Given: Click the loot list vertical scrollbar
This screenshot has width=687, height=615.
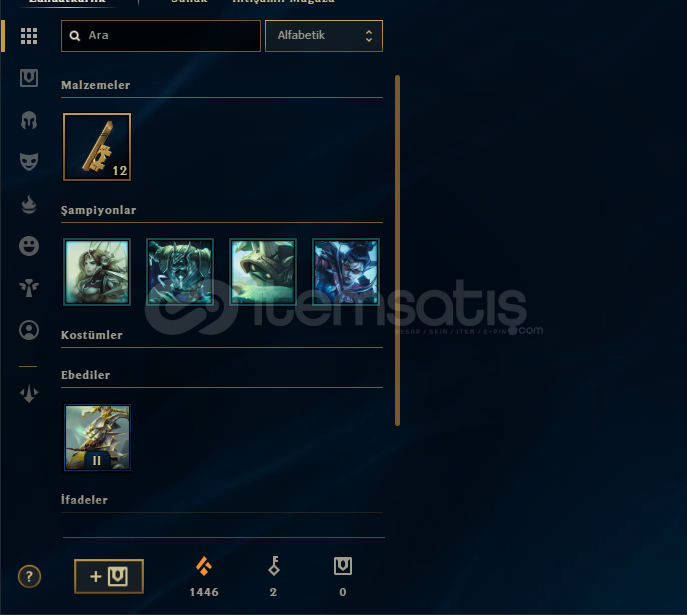Looking at the screenshot, I should pos(397,250).
